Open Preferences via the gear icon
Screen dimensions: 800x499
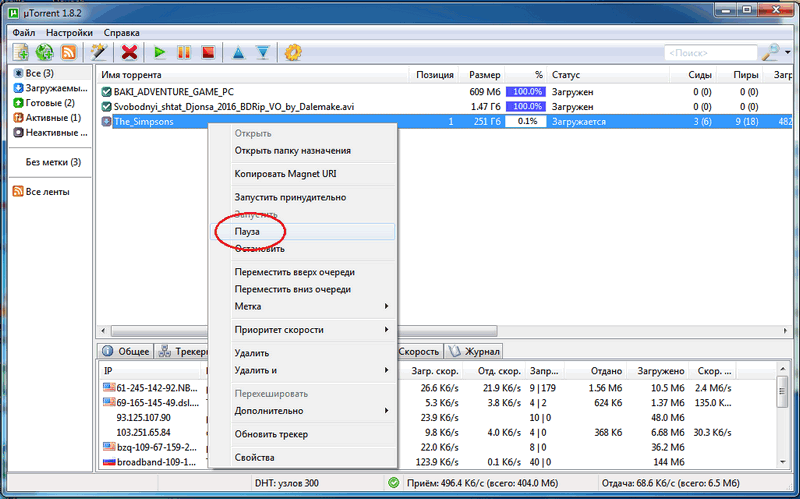pyautogui.click(x=293, y=52)
